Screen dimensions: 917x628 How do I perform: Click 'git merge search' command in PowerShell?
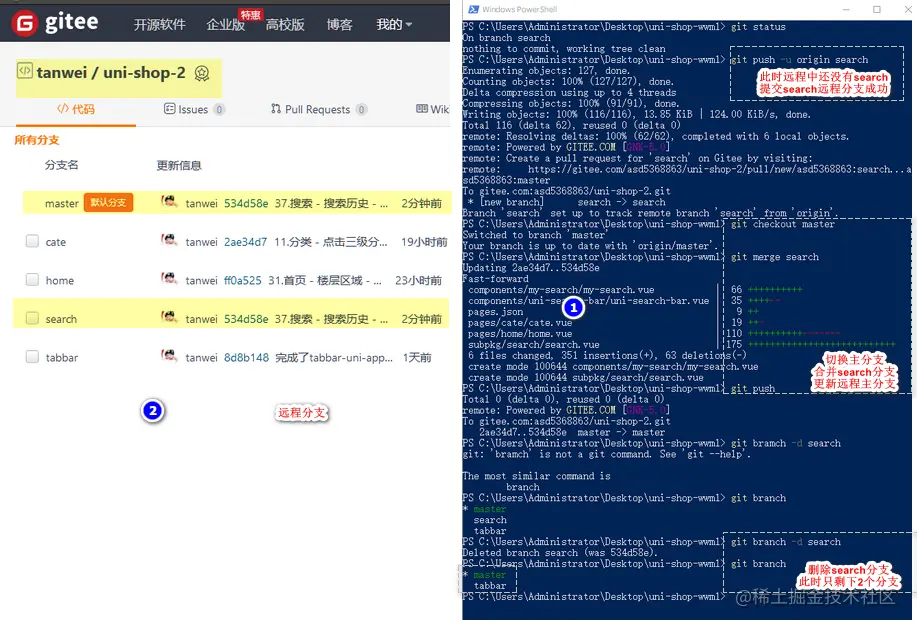(774, 257)
